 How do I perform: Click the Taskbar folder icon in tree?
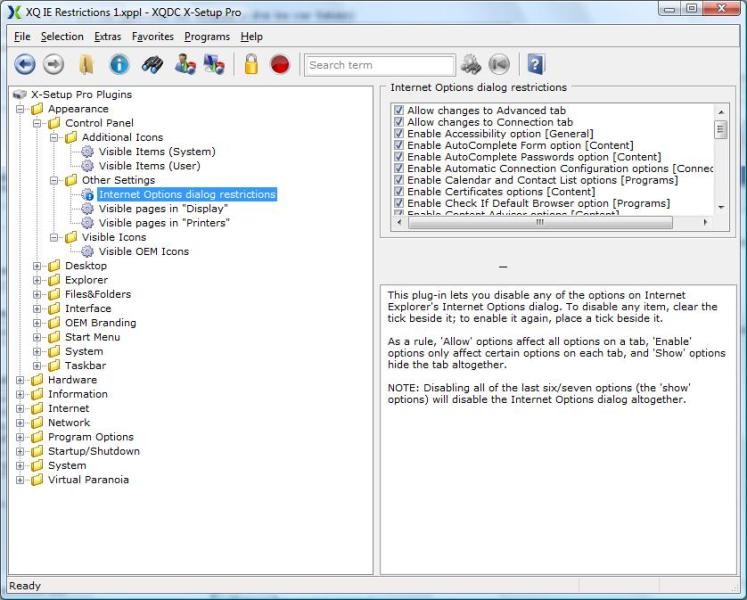click(54, 366)
